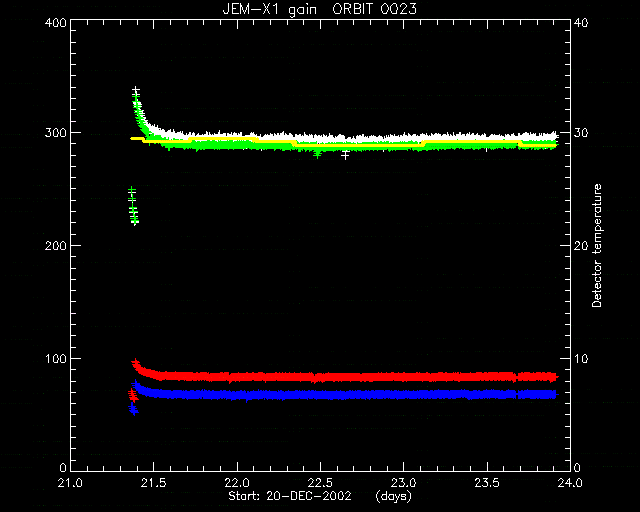Click the 300 tick label on left axis
The image size is (640, 512).
tap(56, 133)
